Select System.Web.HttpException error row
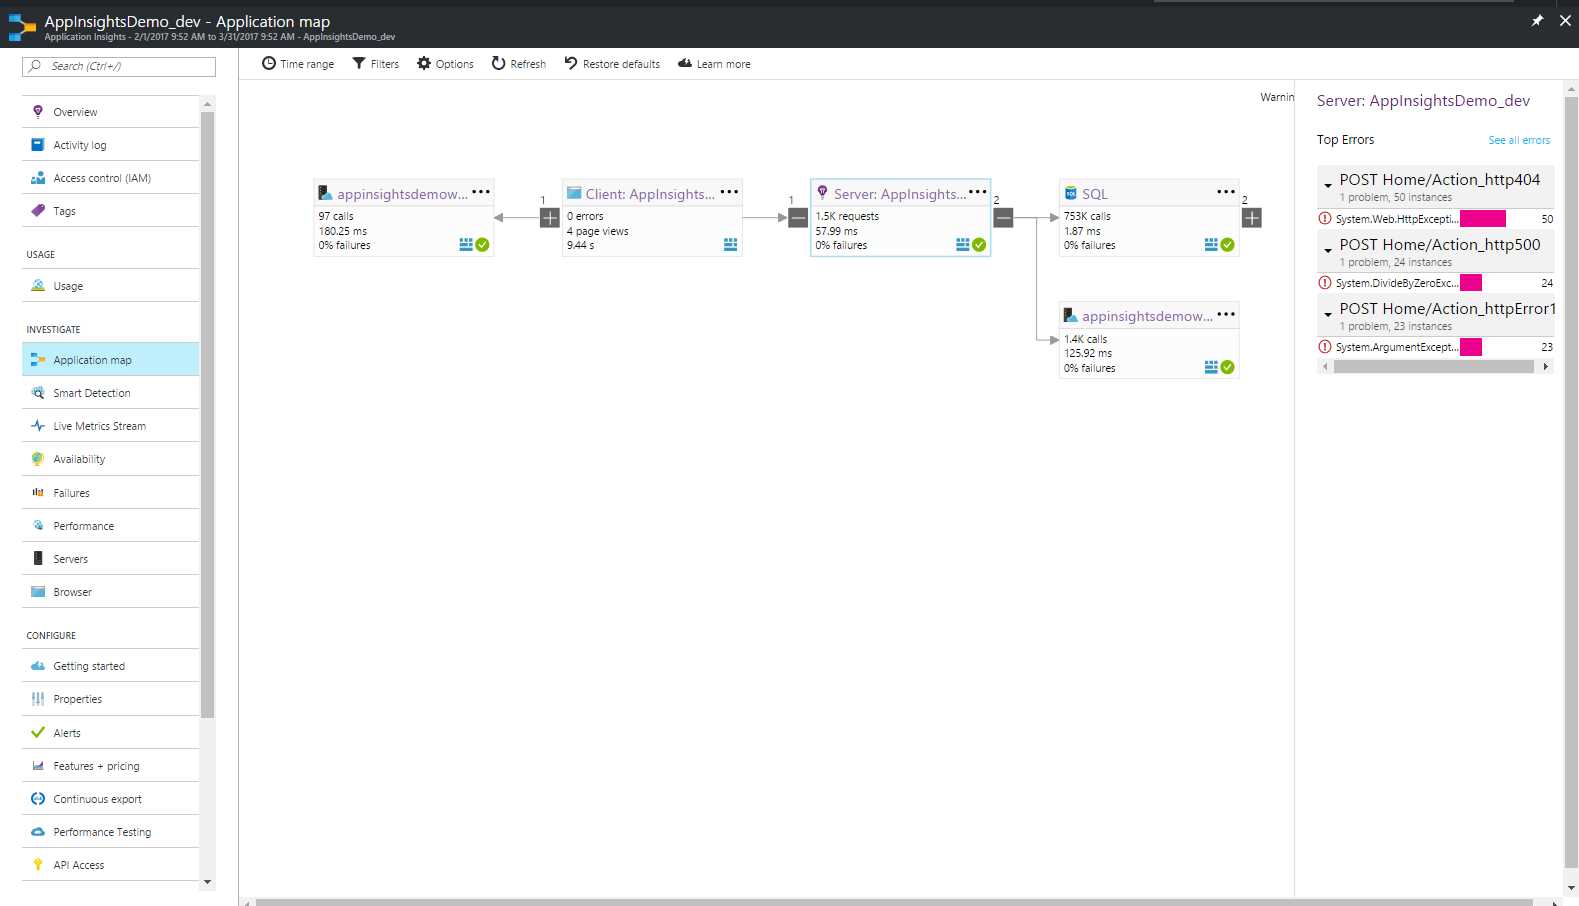Viewport: 1579px width, 906px height. point(1435,219)
